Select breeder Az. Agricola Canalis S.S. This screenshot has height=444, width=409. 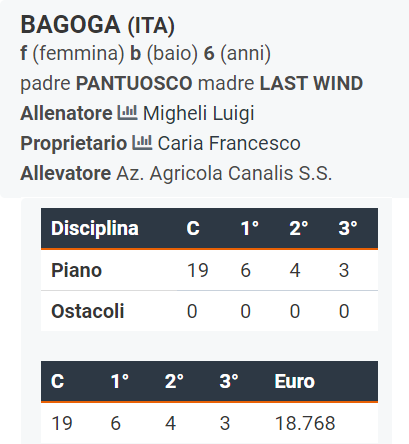(x=224, y=173)
